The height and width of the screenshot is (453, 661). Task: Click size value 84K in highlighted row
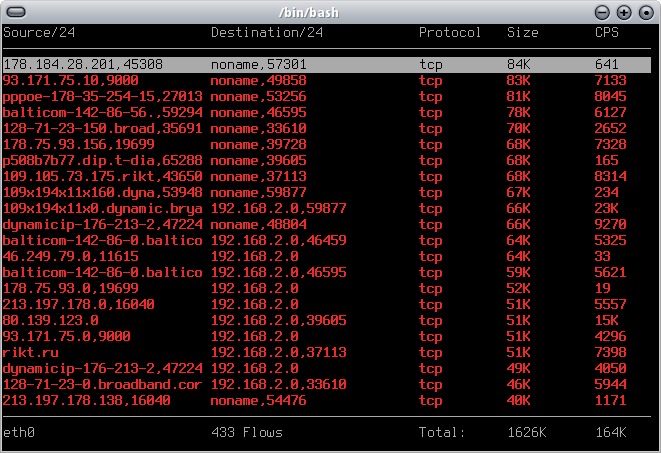pyautogui.click(x=518, y=64)
